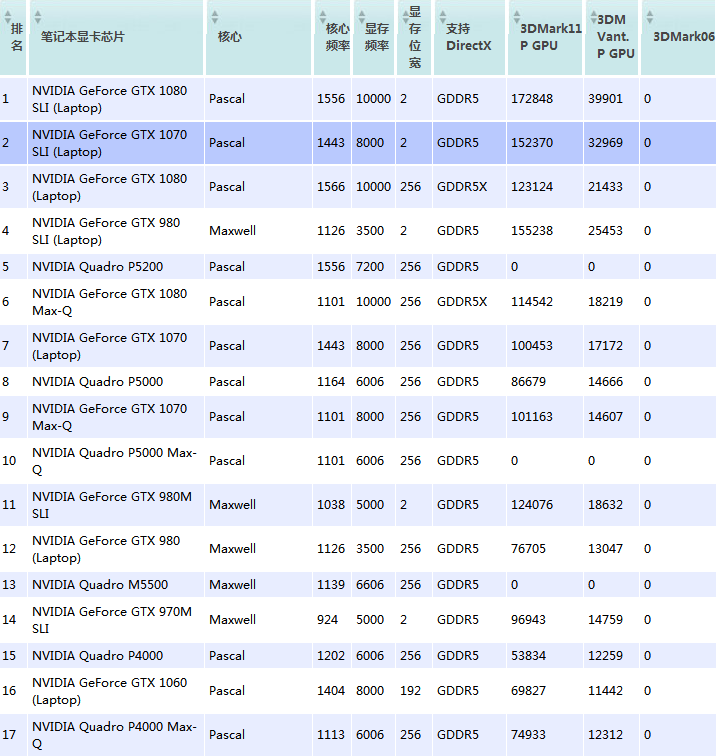Open NVIDIA GeForce GTX 1070 (Laptop) rank 7
The height and width of the screenshot is (756, 716).
pyautogui.click(x=109, y=346)
